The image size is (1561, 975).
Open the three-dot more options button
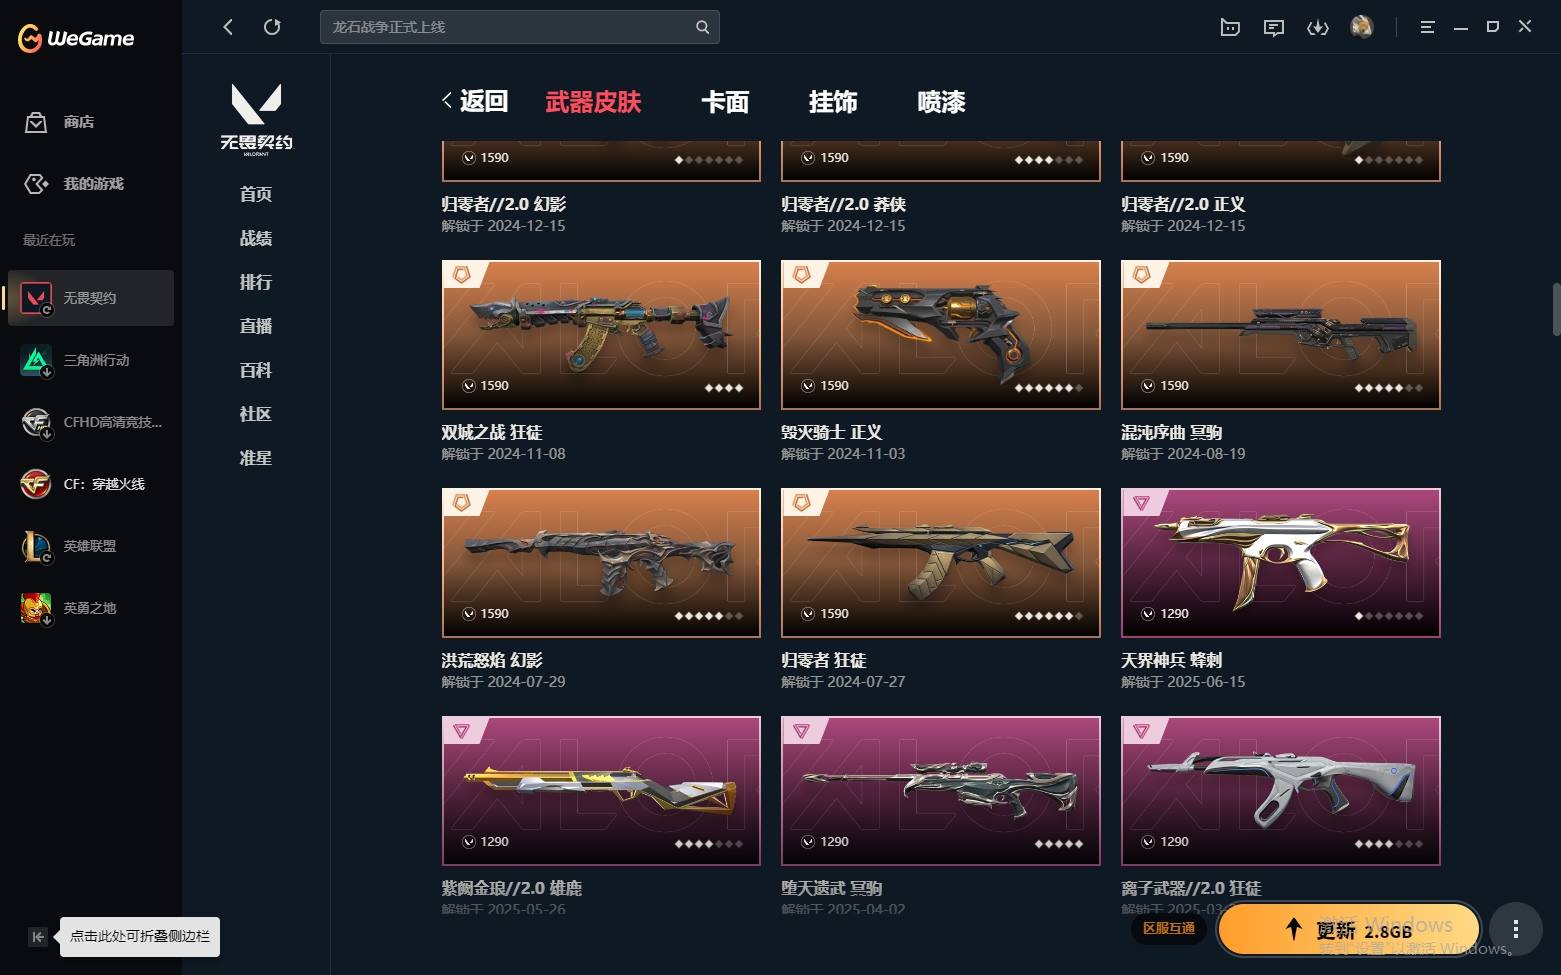tap(1515, 929)
